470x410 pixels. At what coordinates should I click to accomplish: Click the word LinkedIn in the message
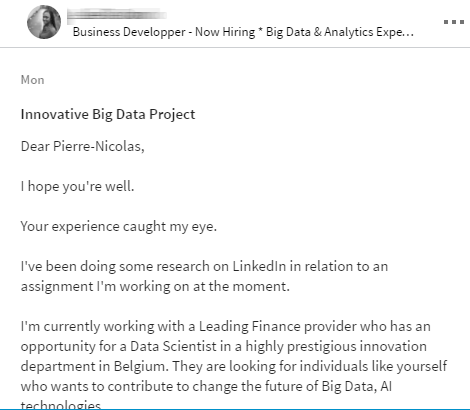pyautogui.click(x=259, y=266)
